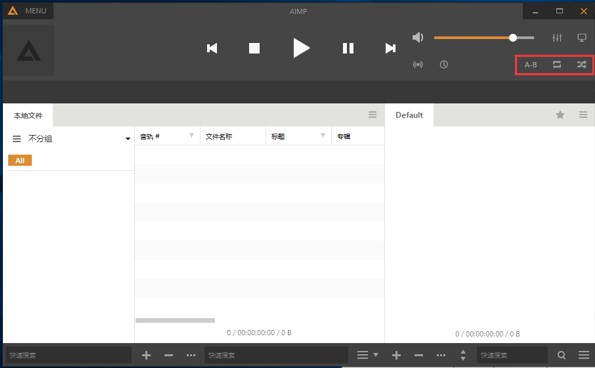Open filter for the 标题 column
595x368 pixels.
point(323,135)
